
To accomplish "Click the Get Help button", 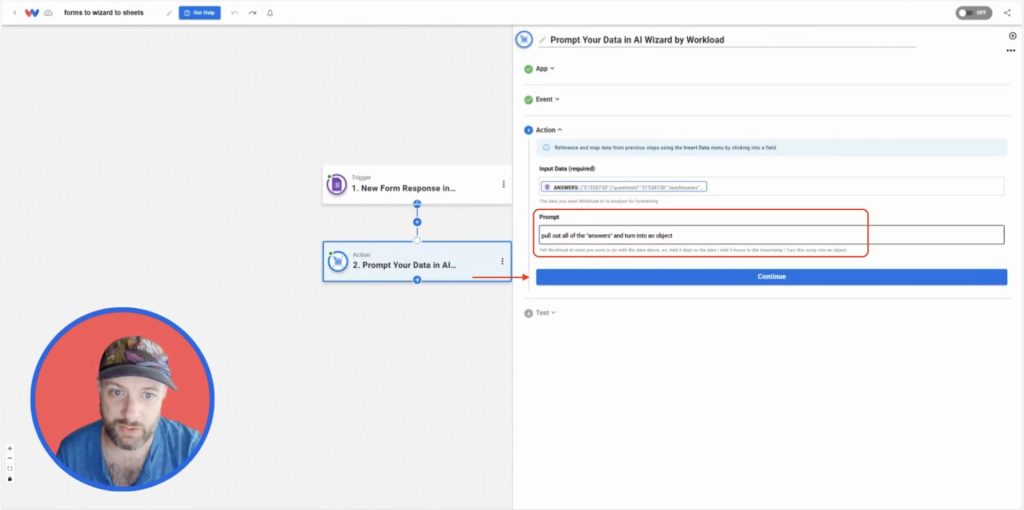I will [x=200, y=13].
